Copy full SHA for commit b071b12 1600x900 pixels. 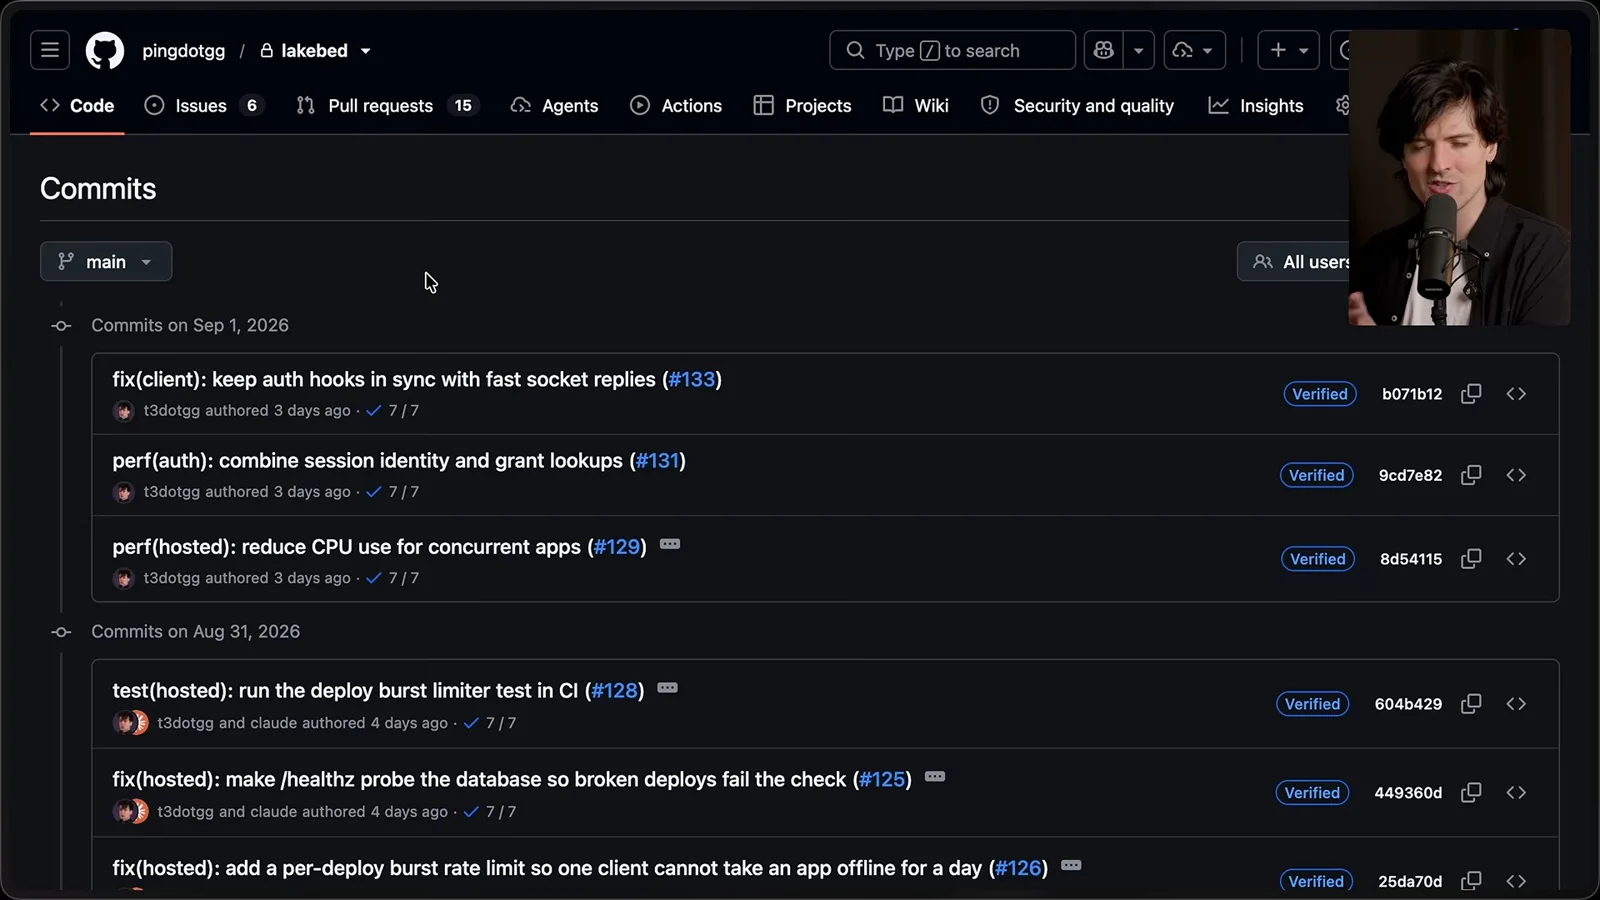click(x=1471, y=394)
